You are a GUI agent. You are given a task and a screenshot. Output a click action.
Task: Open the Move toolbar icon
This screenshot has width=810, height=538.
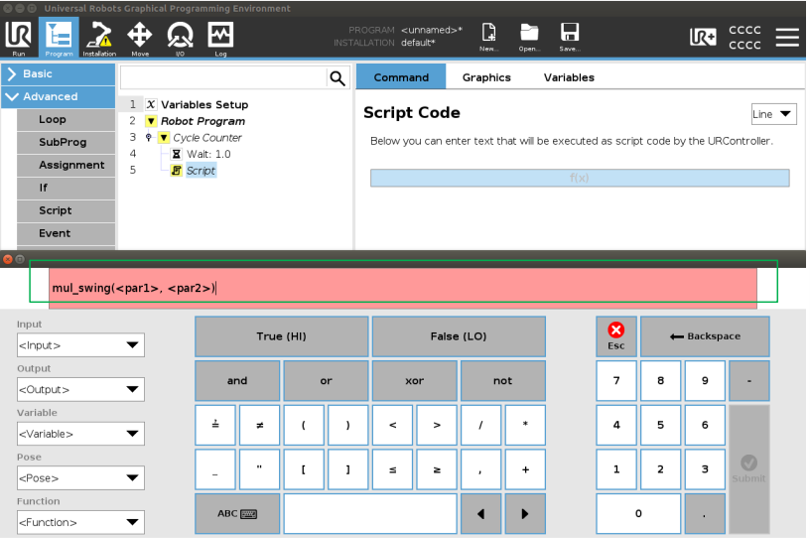[x=139, y=37]
